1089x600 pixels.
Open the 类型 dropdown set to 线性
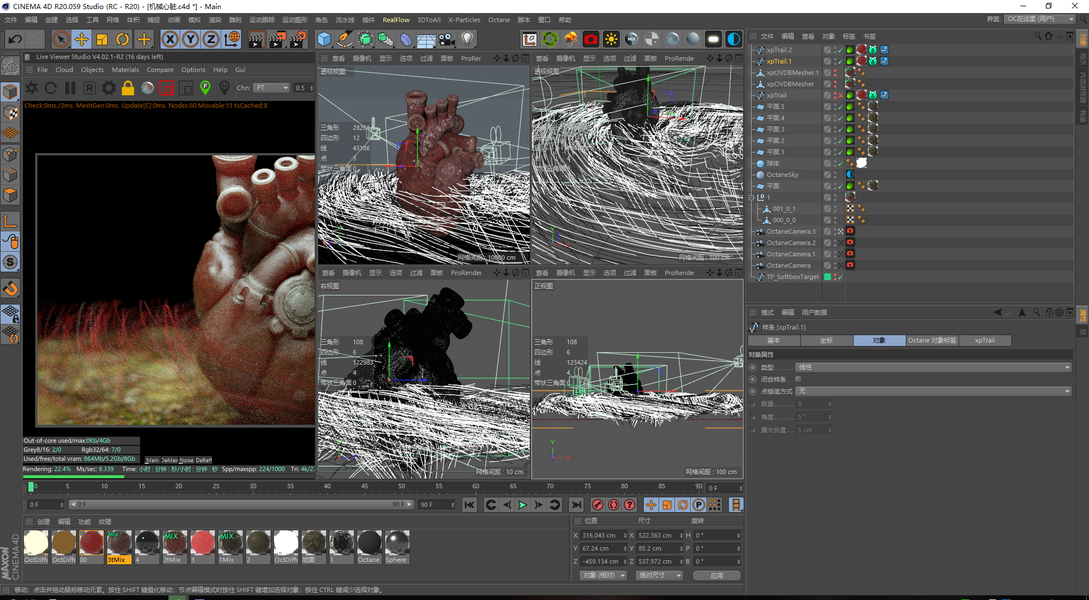(933, 367)
